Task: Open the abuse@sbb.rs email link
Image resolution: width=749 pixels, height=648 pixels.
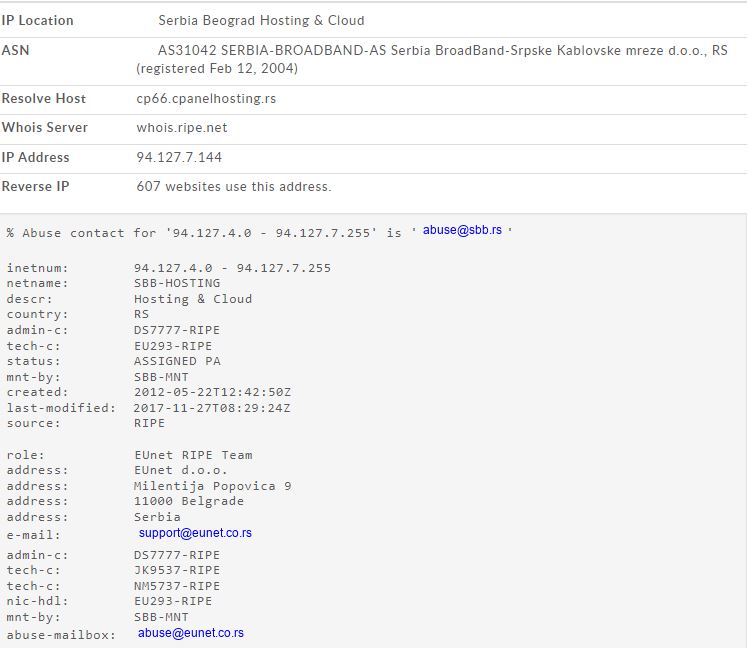Action: pyautogui.click(x=462, y=230)
